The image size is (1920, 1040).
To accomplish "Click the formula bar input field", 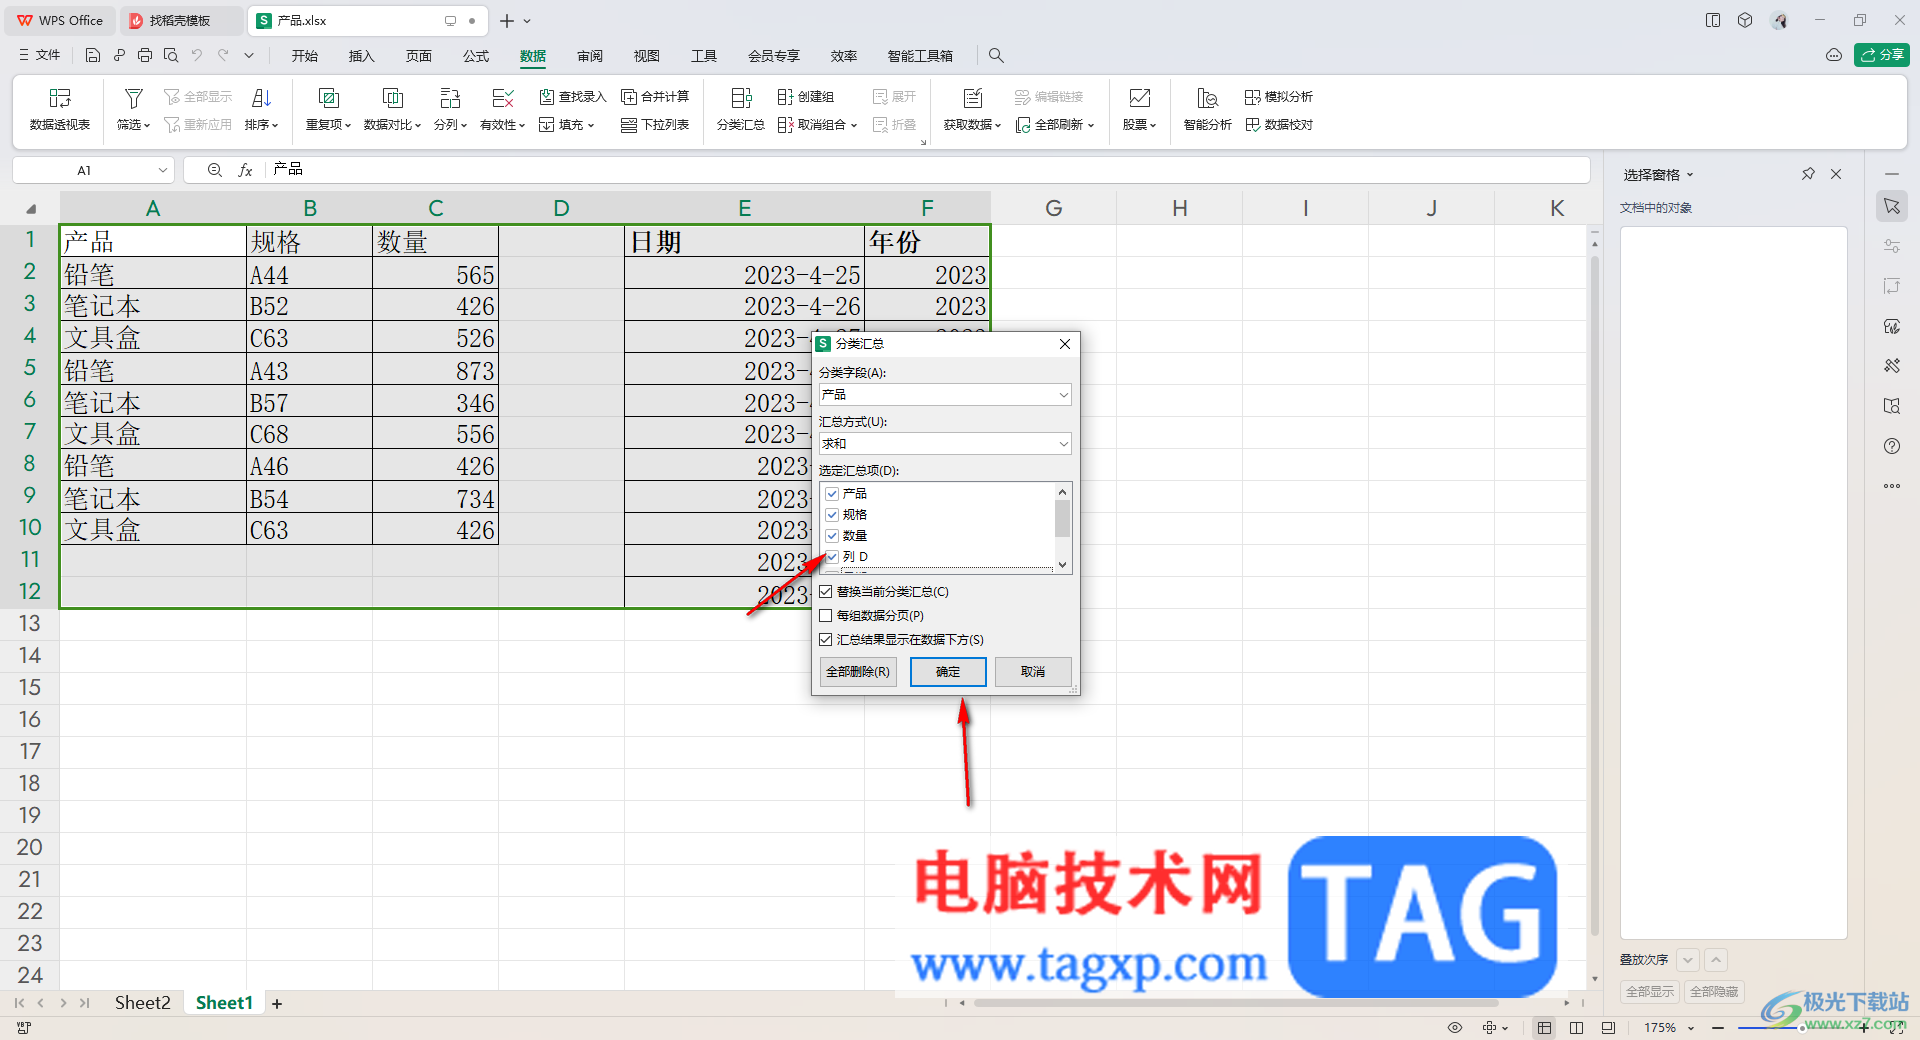I will 928,170.
